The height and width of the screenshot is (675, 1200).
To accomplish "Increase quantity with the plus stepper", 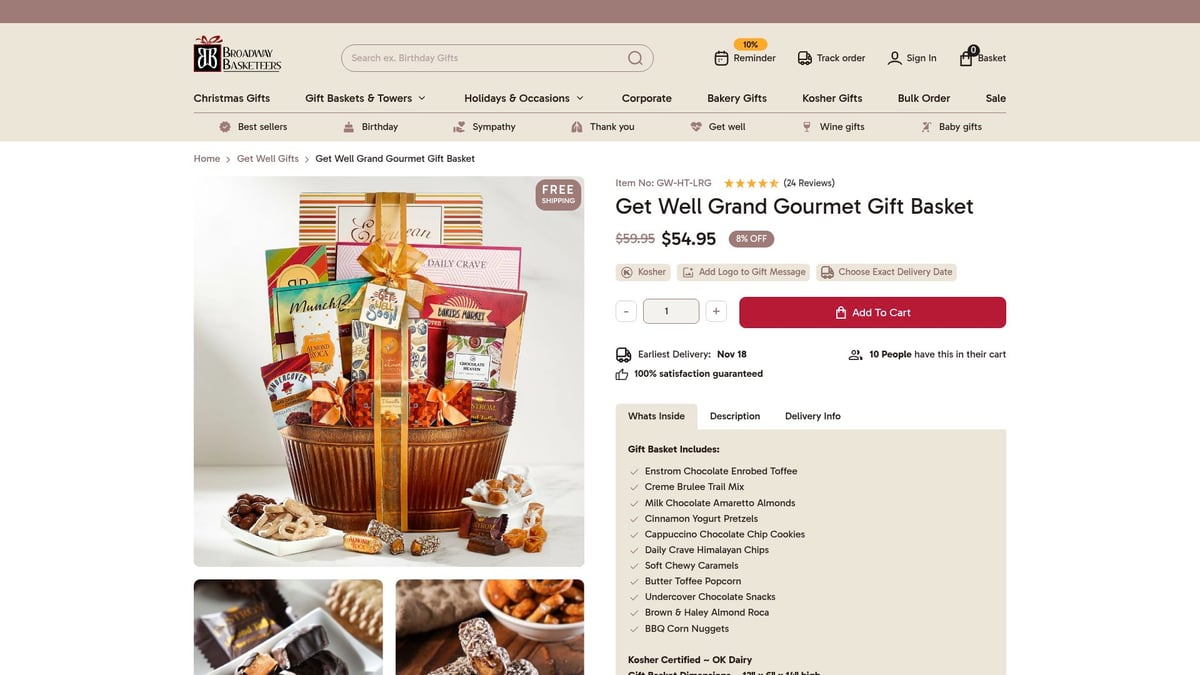I will [x=716, y=311].
